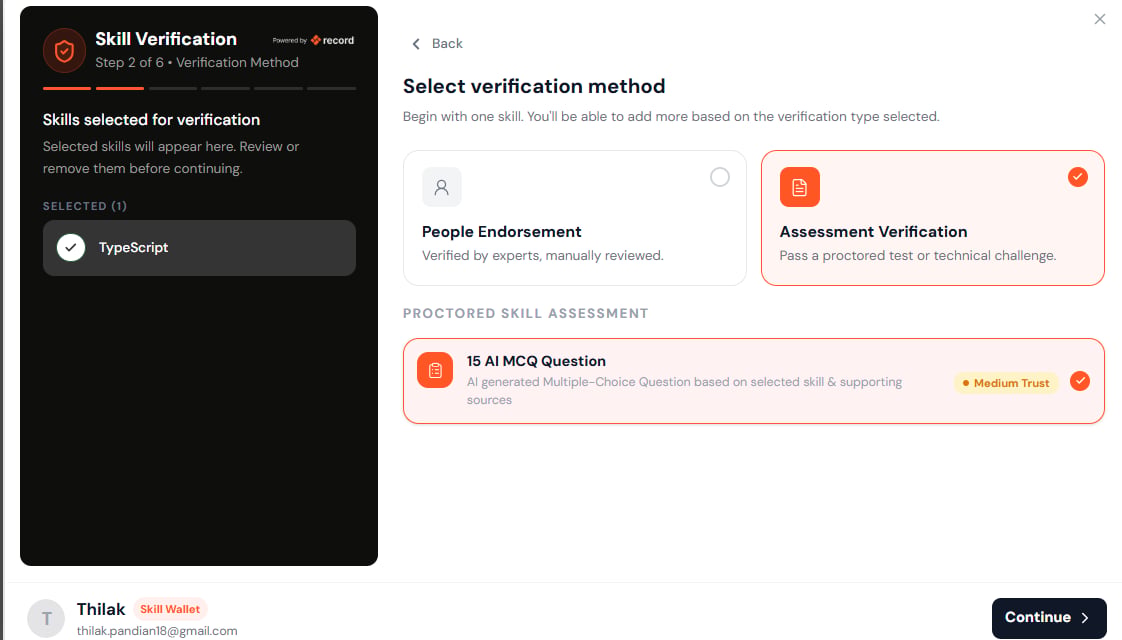The image size is (1122, 640).
Task: Choose the People Endorsement card title
Action: coord(502,232)
